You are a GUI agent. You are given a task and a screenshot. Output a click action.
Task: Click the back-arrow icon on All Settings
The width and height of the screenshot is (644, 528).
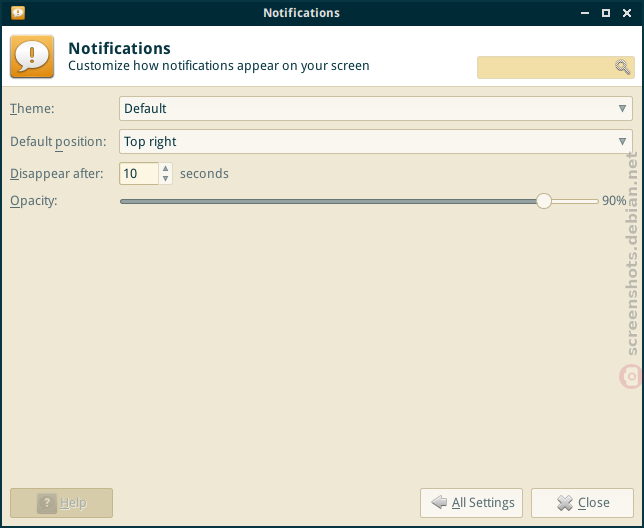pos(439,502)
